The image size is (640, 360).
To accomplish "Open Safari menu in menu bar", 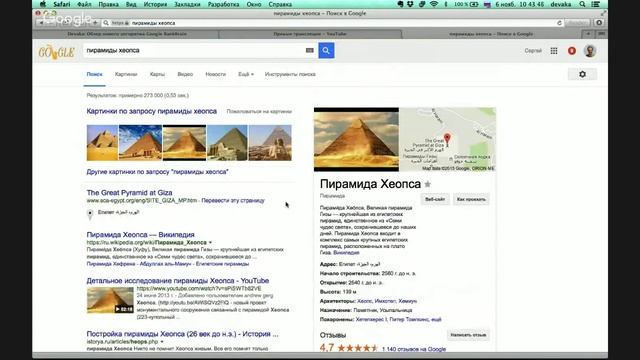I will click(x=62, y=4).
